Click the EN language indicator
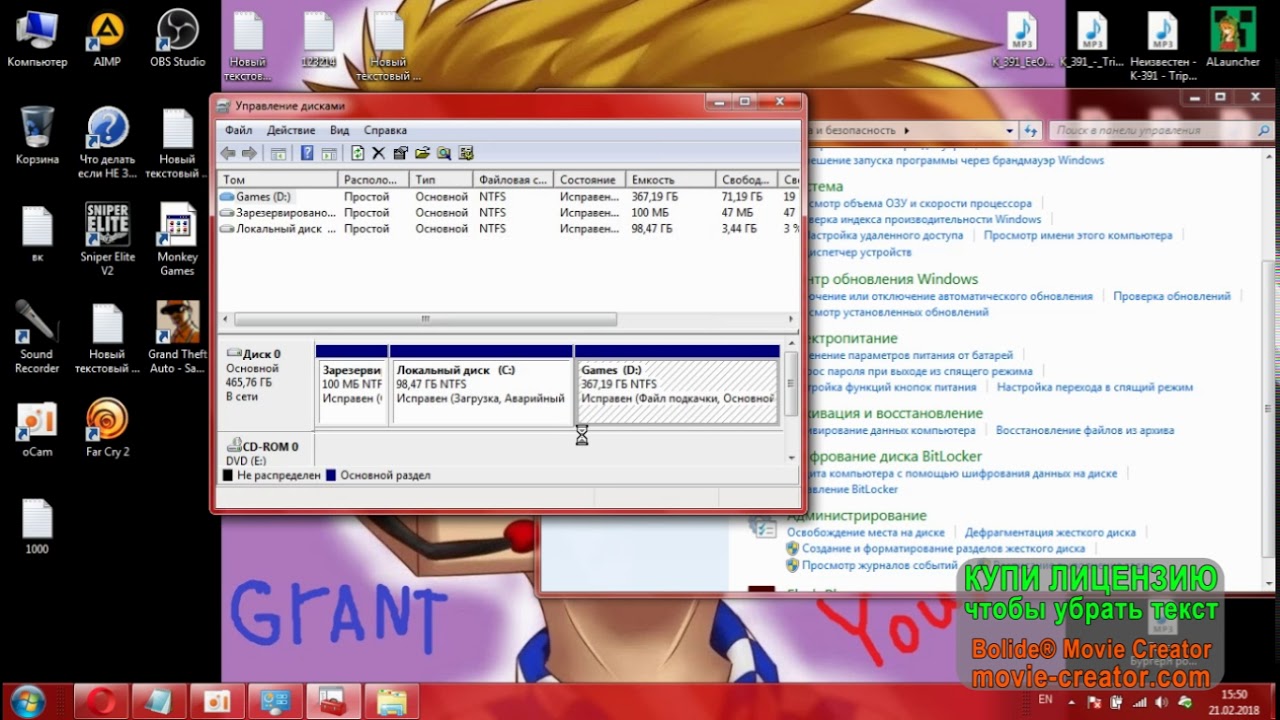Viewport: 1280px width, 720px height. click(x=1046, y=700)
